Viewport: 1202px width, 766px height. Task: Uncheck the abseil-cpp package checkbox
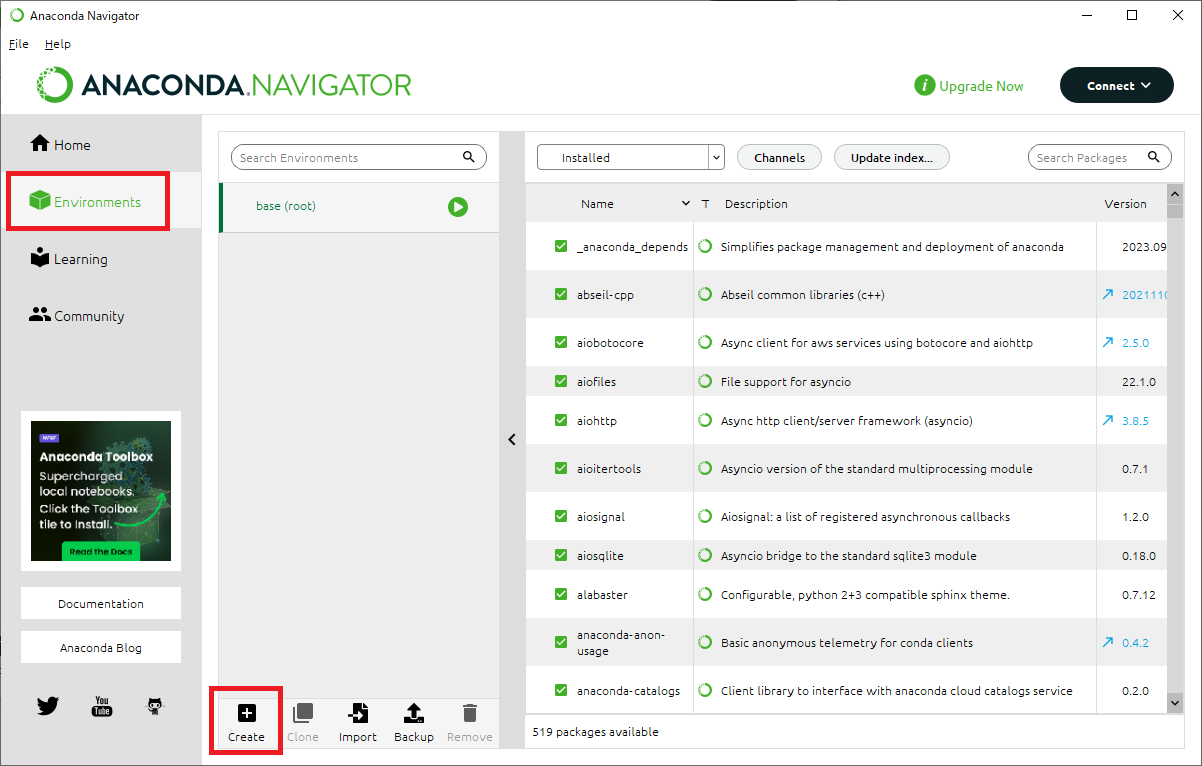[561, 295]
